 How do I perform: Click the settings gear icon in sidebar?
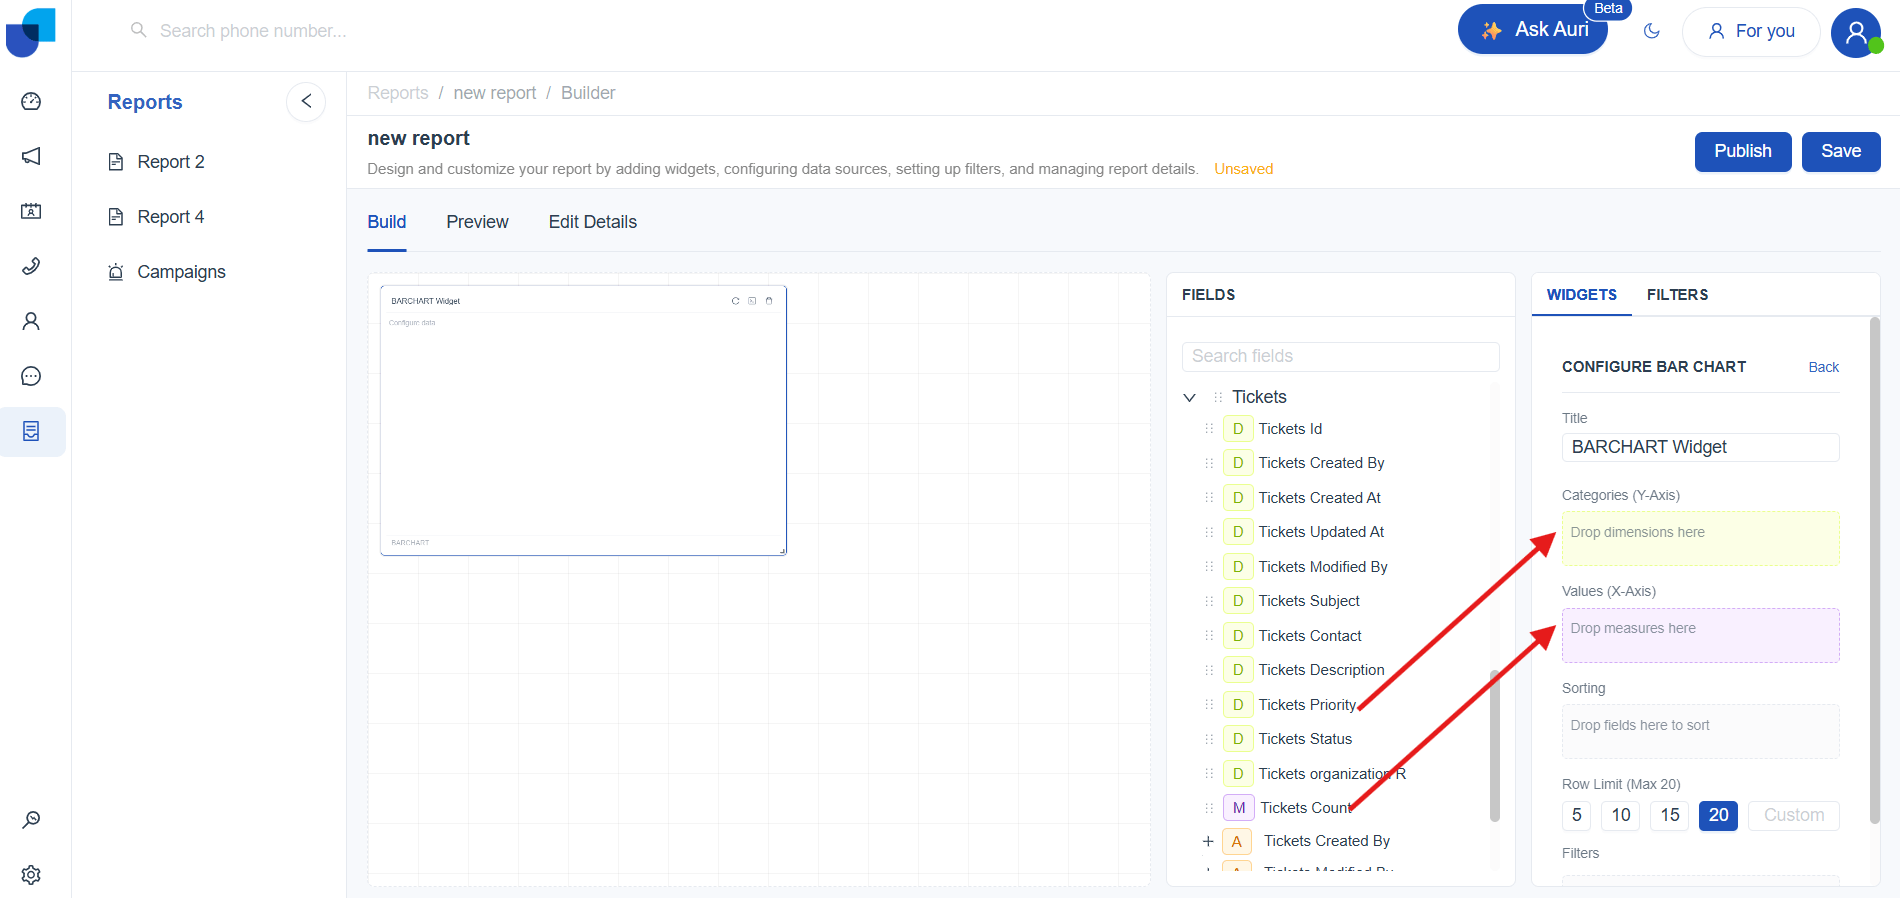point(31,875)
